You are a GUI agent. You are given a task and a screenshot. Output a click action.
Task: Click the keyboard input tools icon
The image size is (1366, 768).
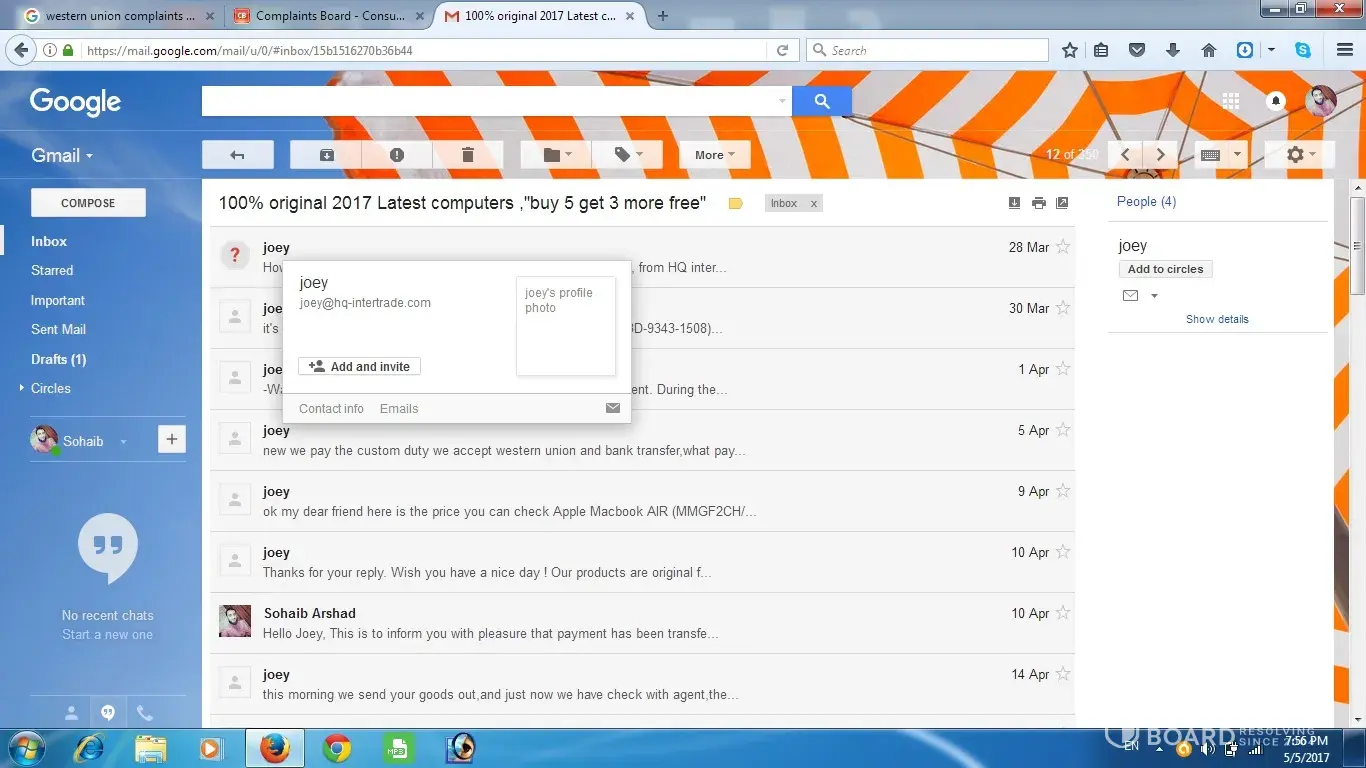tap(1210, 155)
